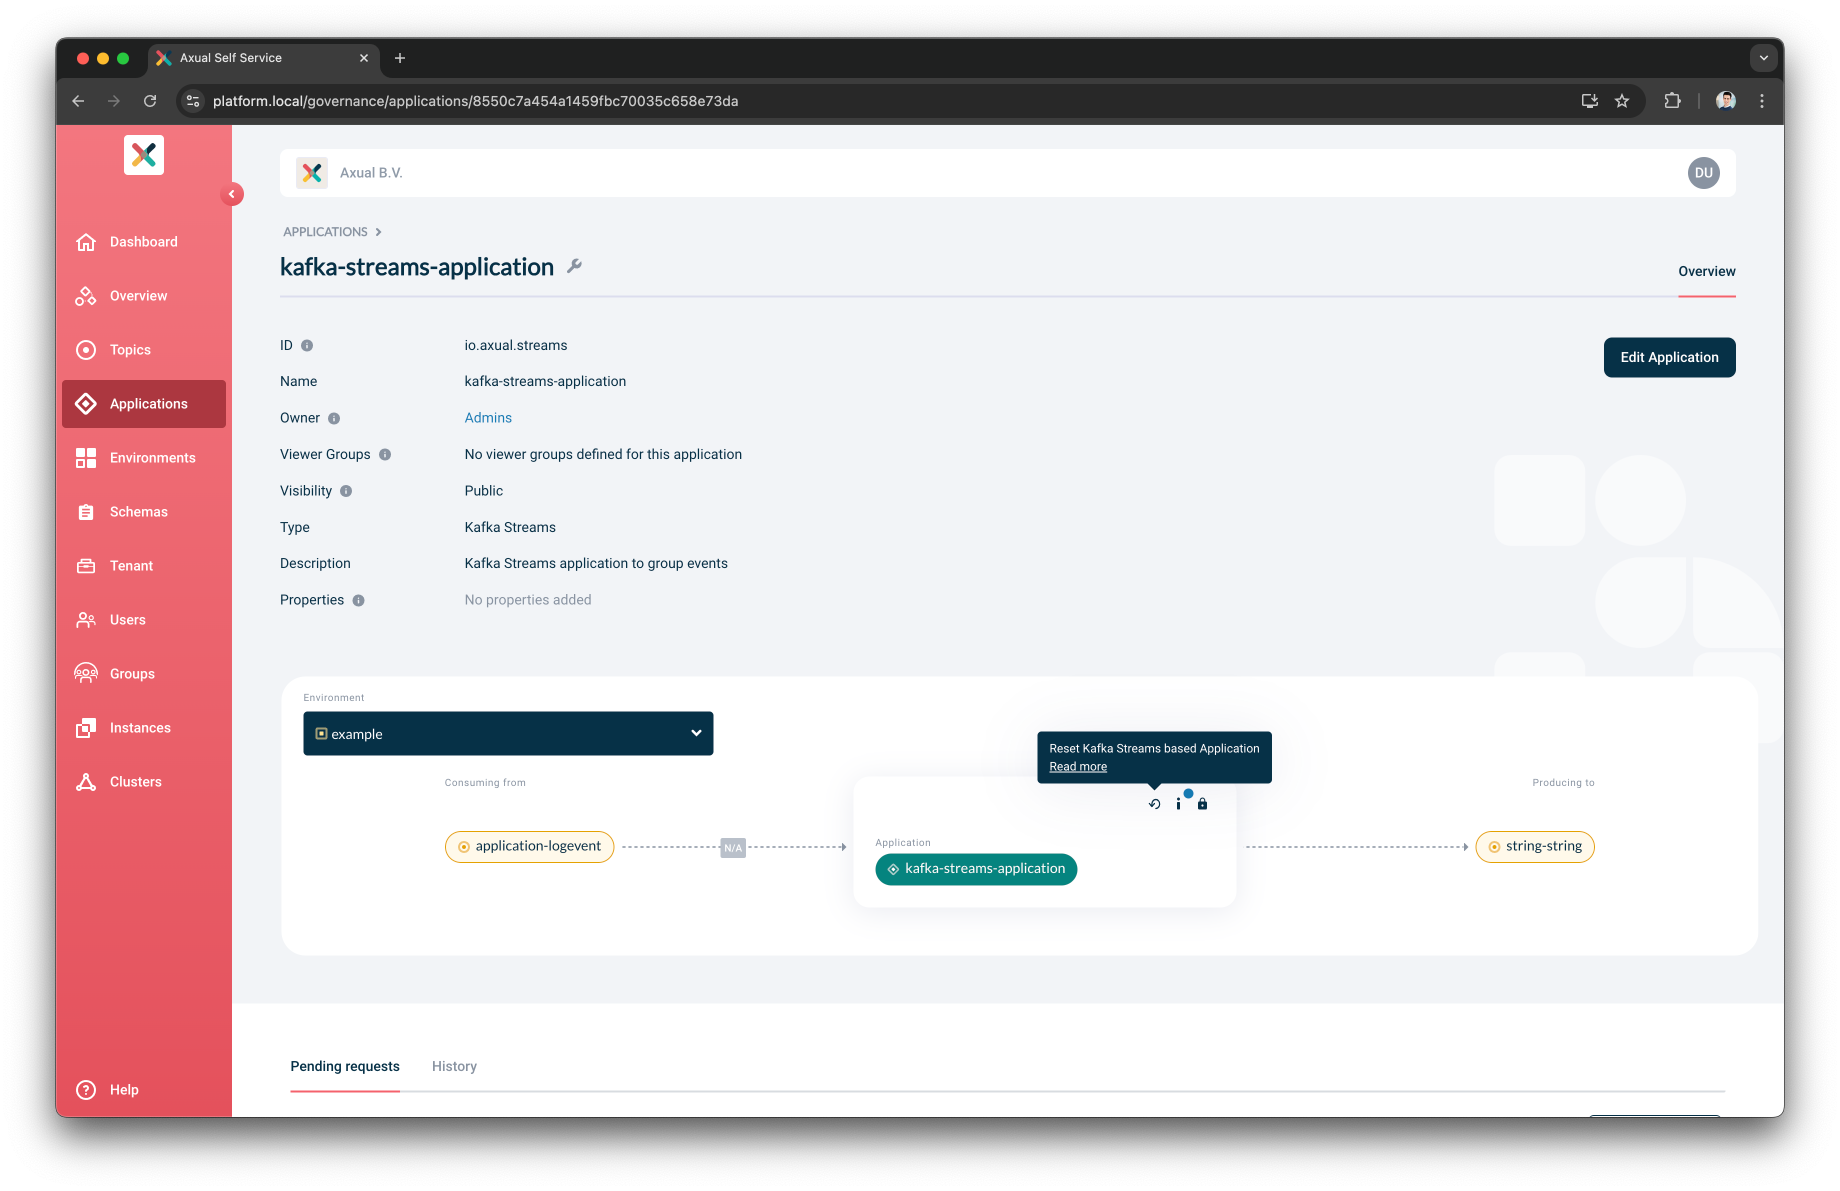Click the reset Kafka Streams application icon
The image size is (1840, 1191).
(1154, 804)
